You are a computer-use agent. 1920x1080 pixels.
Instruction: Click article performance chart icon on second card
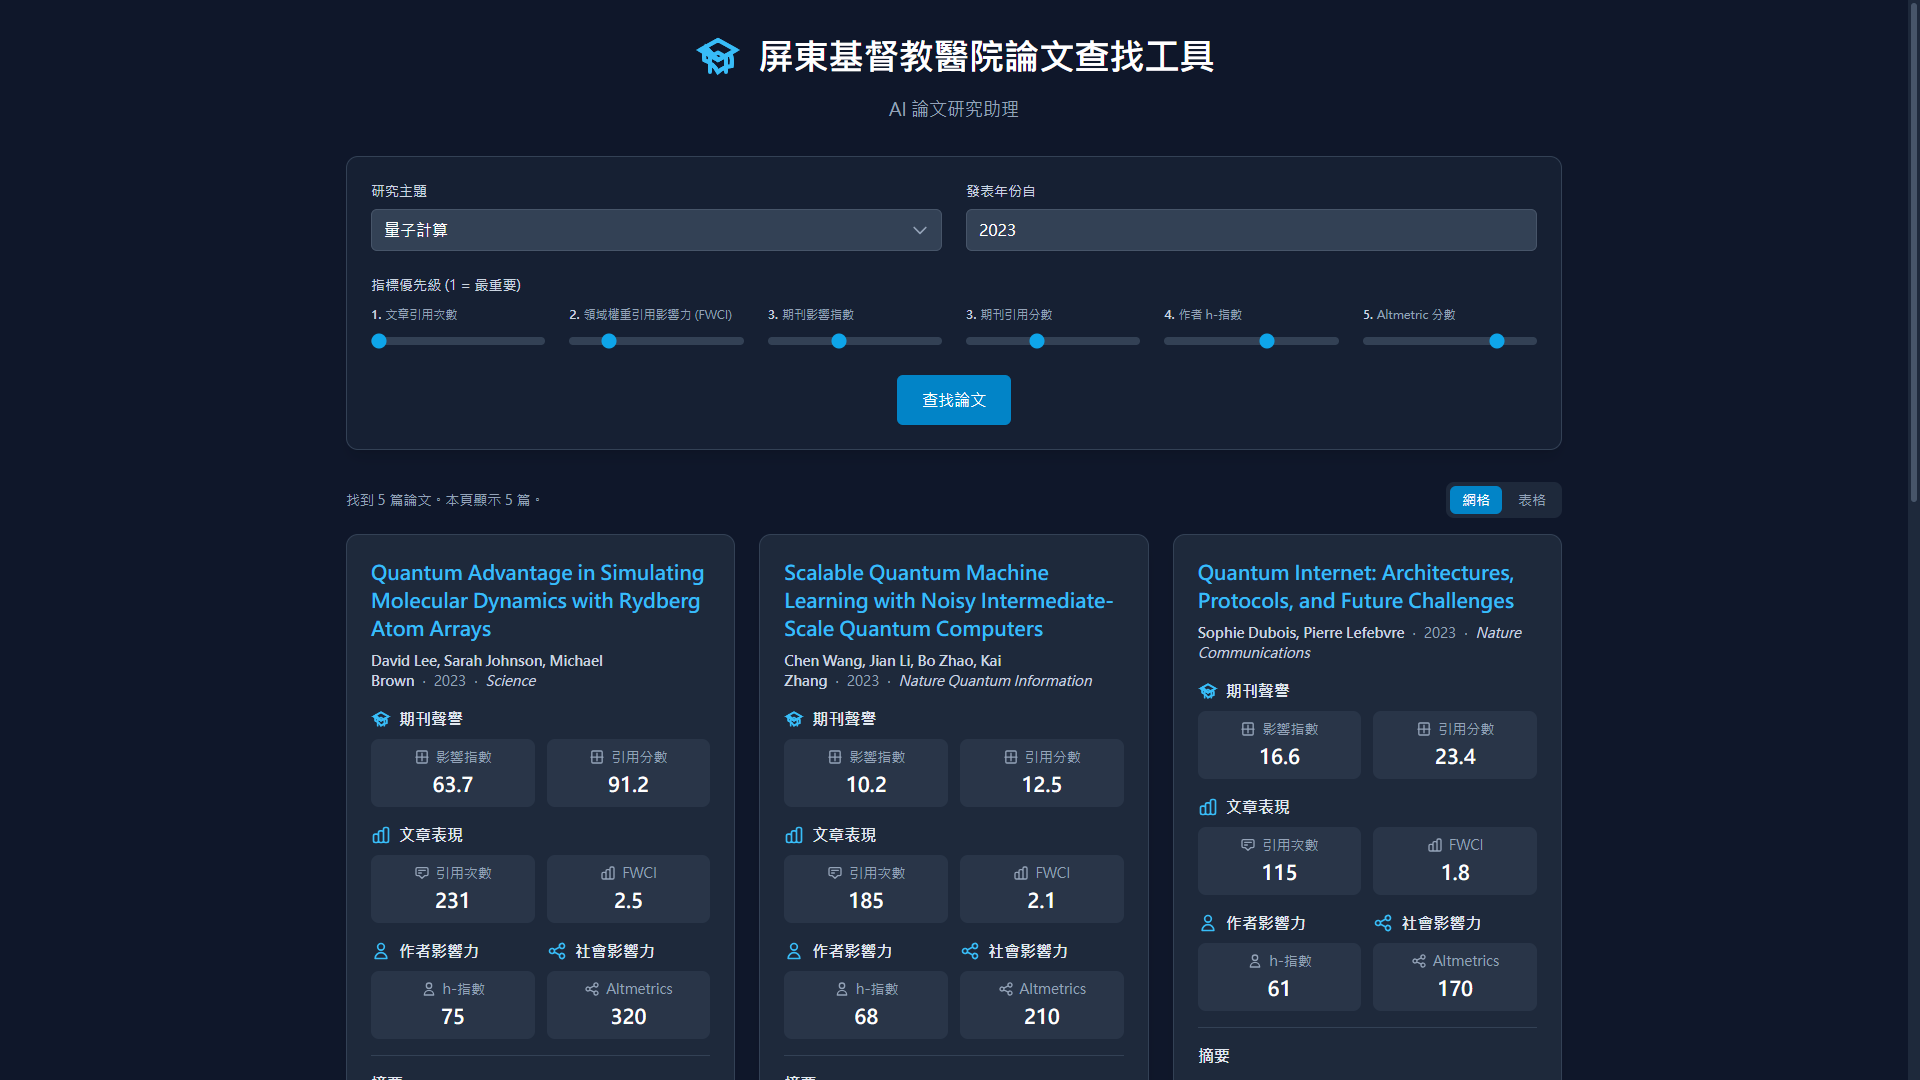click(794, 835)
